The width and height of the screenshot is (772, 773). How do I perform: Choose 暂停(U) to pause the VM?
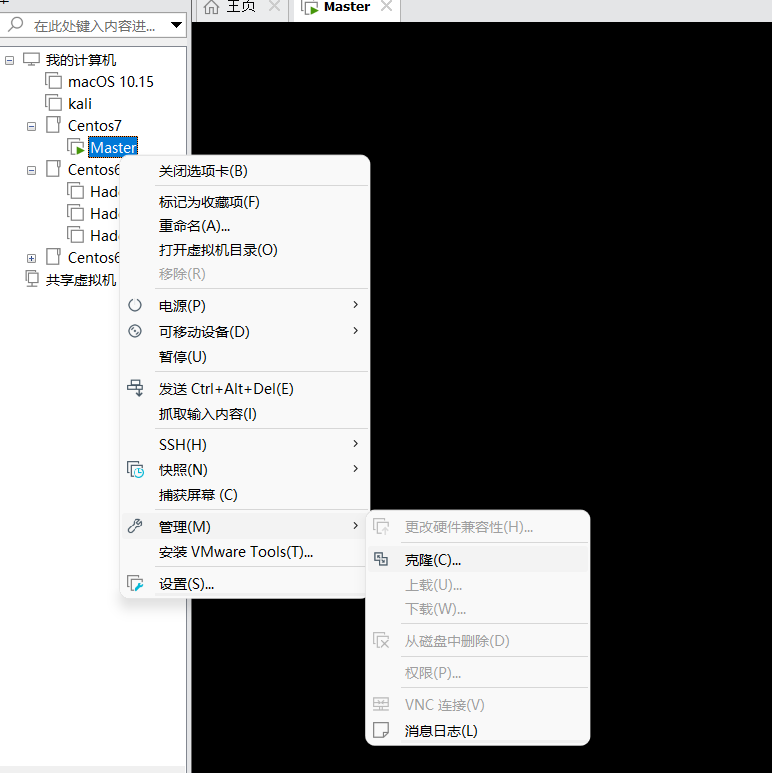(245, 356)
